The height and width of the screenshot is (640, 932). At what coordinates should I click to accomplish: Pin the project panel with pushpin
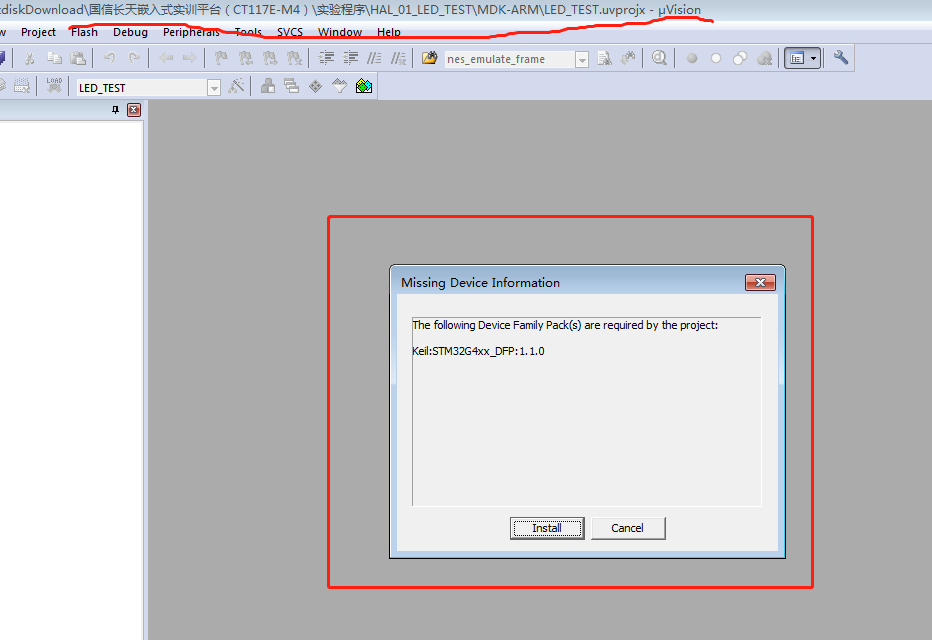[115, 110]
